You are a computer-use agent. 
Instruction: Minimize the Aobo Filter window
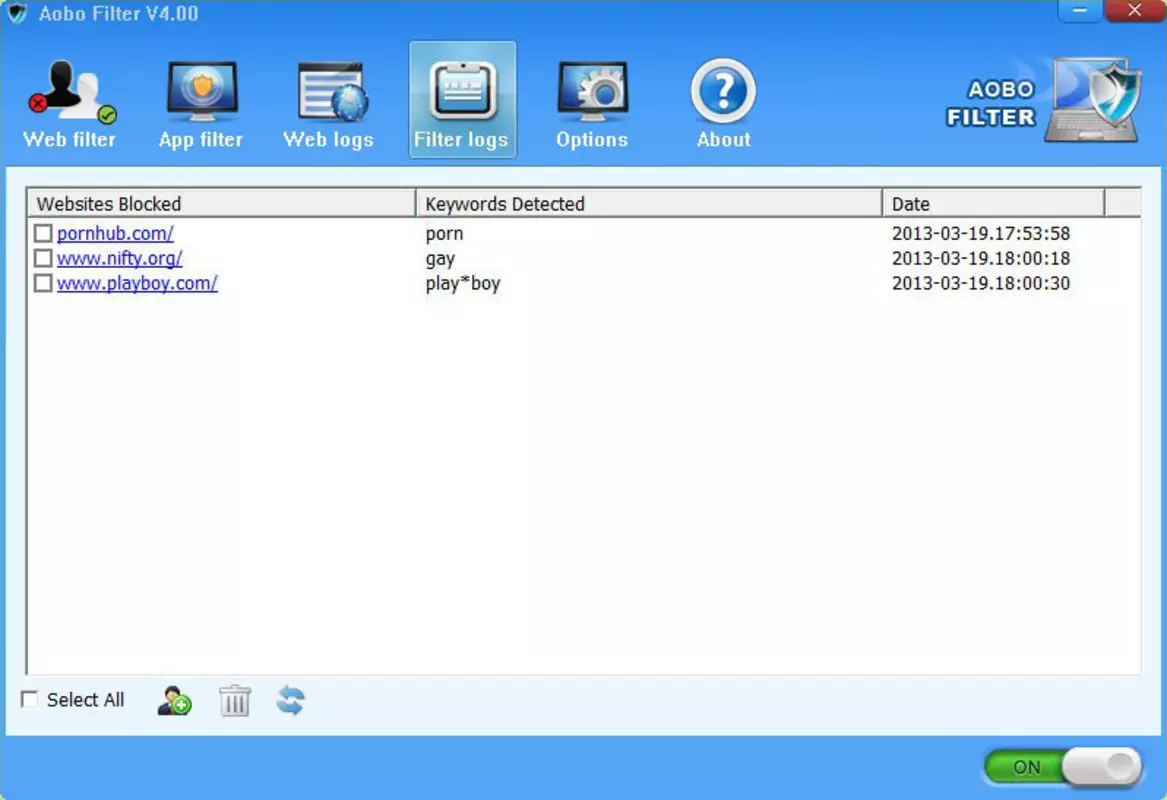point(1080,10)
